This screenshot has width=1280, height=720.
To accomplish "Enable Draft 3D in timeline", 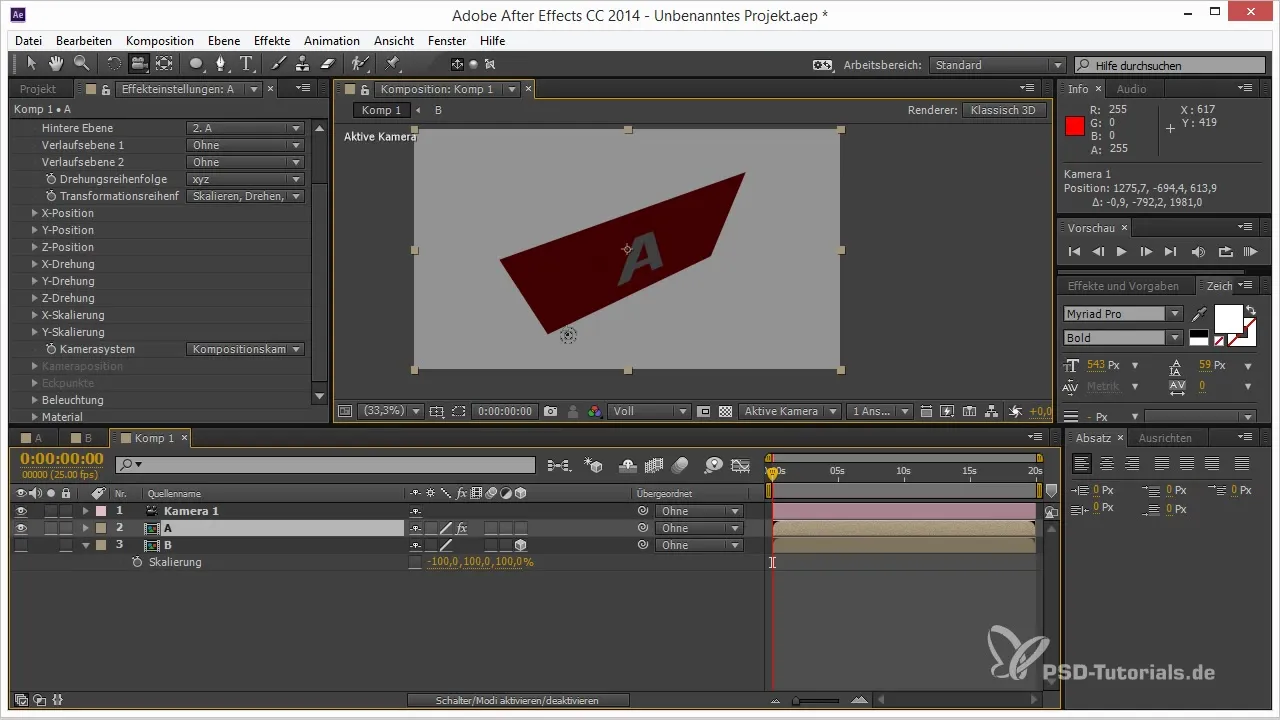I will [594, 465].
